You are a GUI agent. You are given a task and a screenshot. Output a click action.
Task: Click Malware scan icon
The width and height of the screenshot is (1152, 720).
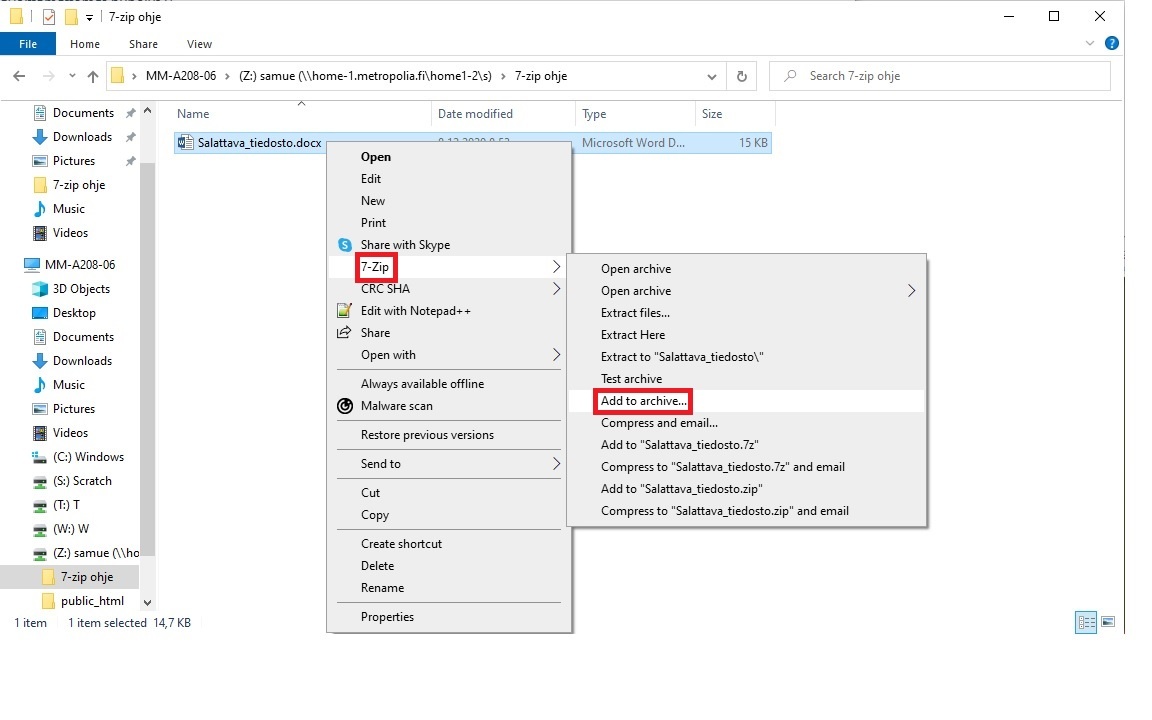tap(345, 406)
